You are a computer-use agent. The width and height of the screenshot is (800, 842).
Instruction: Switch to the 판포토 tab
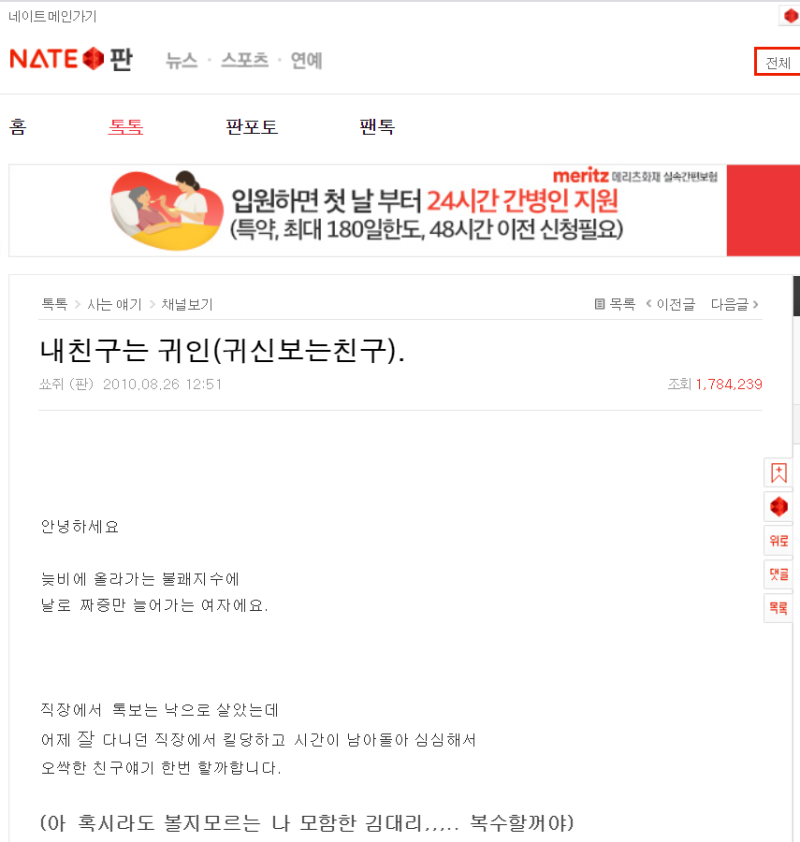coord(251,127)
